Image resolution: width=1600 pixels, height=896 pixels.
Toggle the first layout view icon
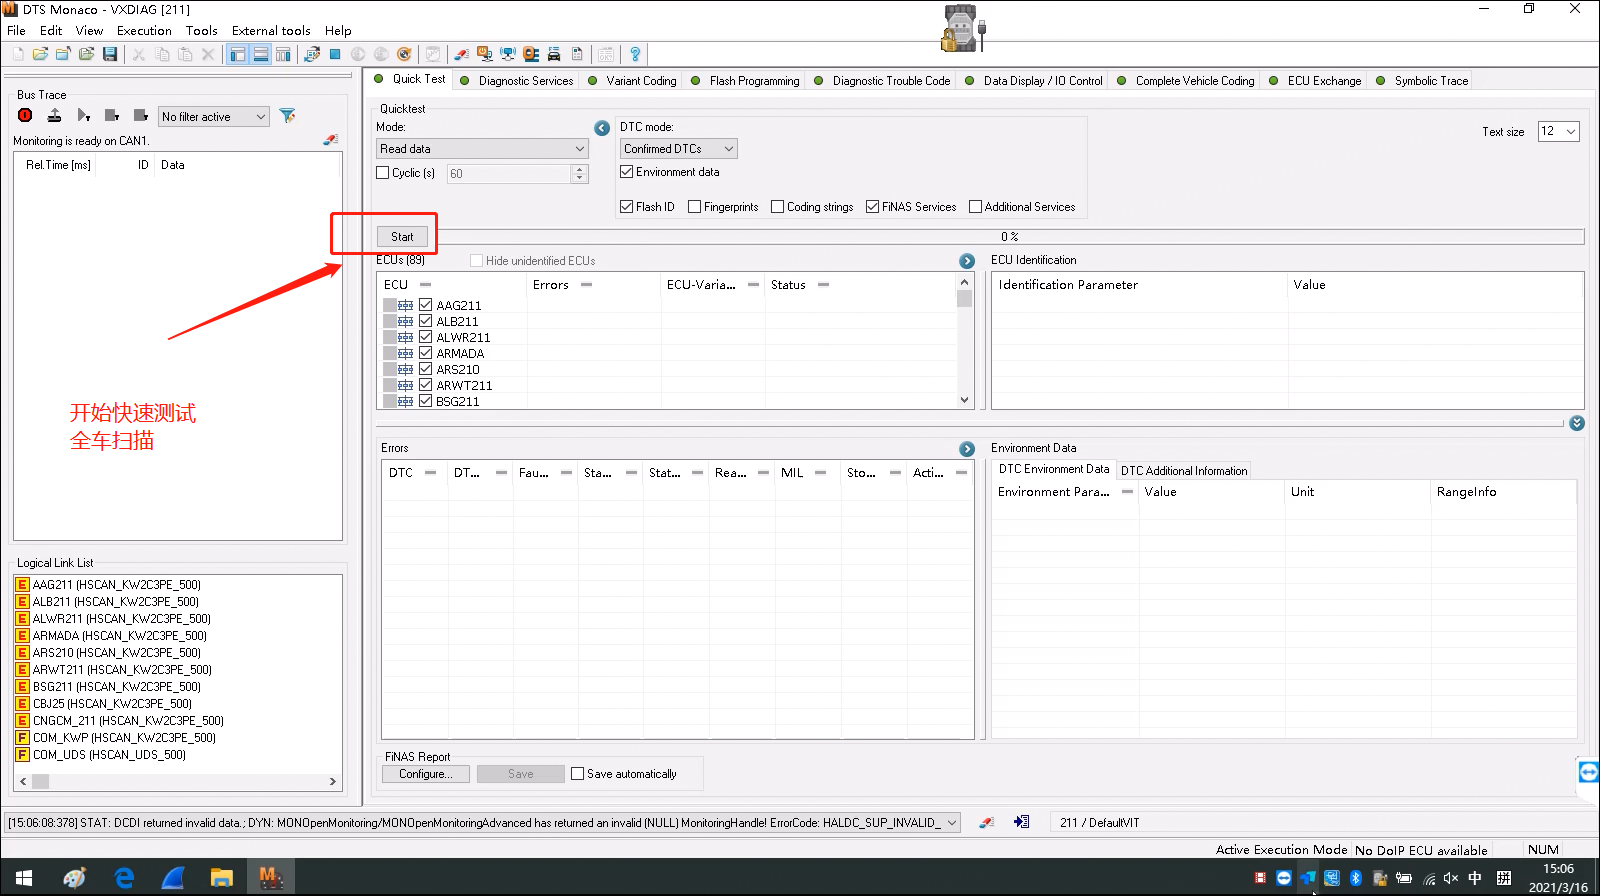tap(238, 54)
